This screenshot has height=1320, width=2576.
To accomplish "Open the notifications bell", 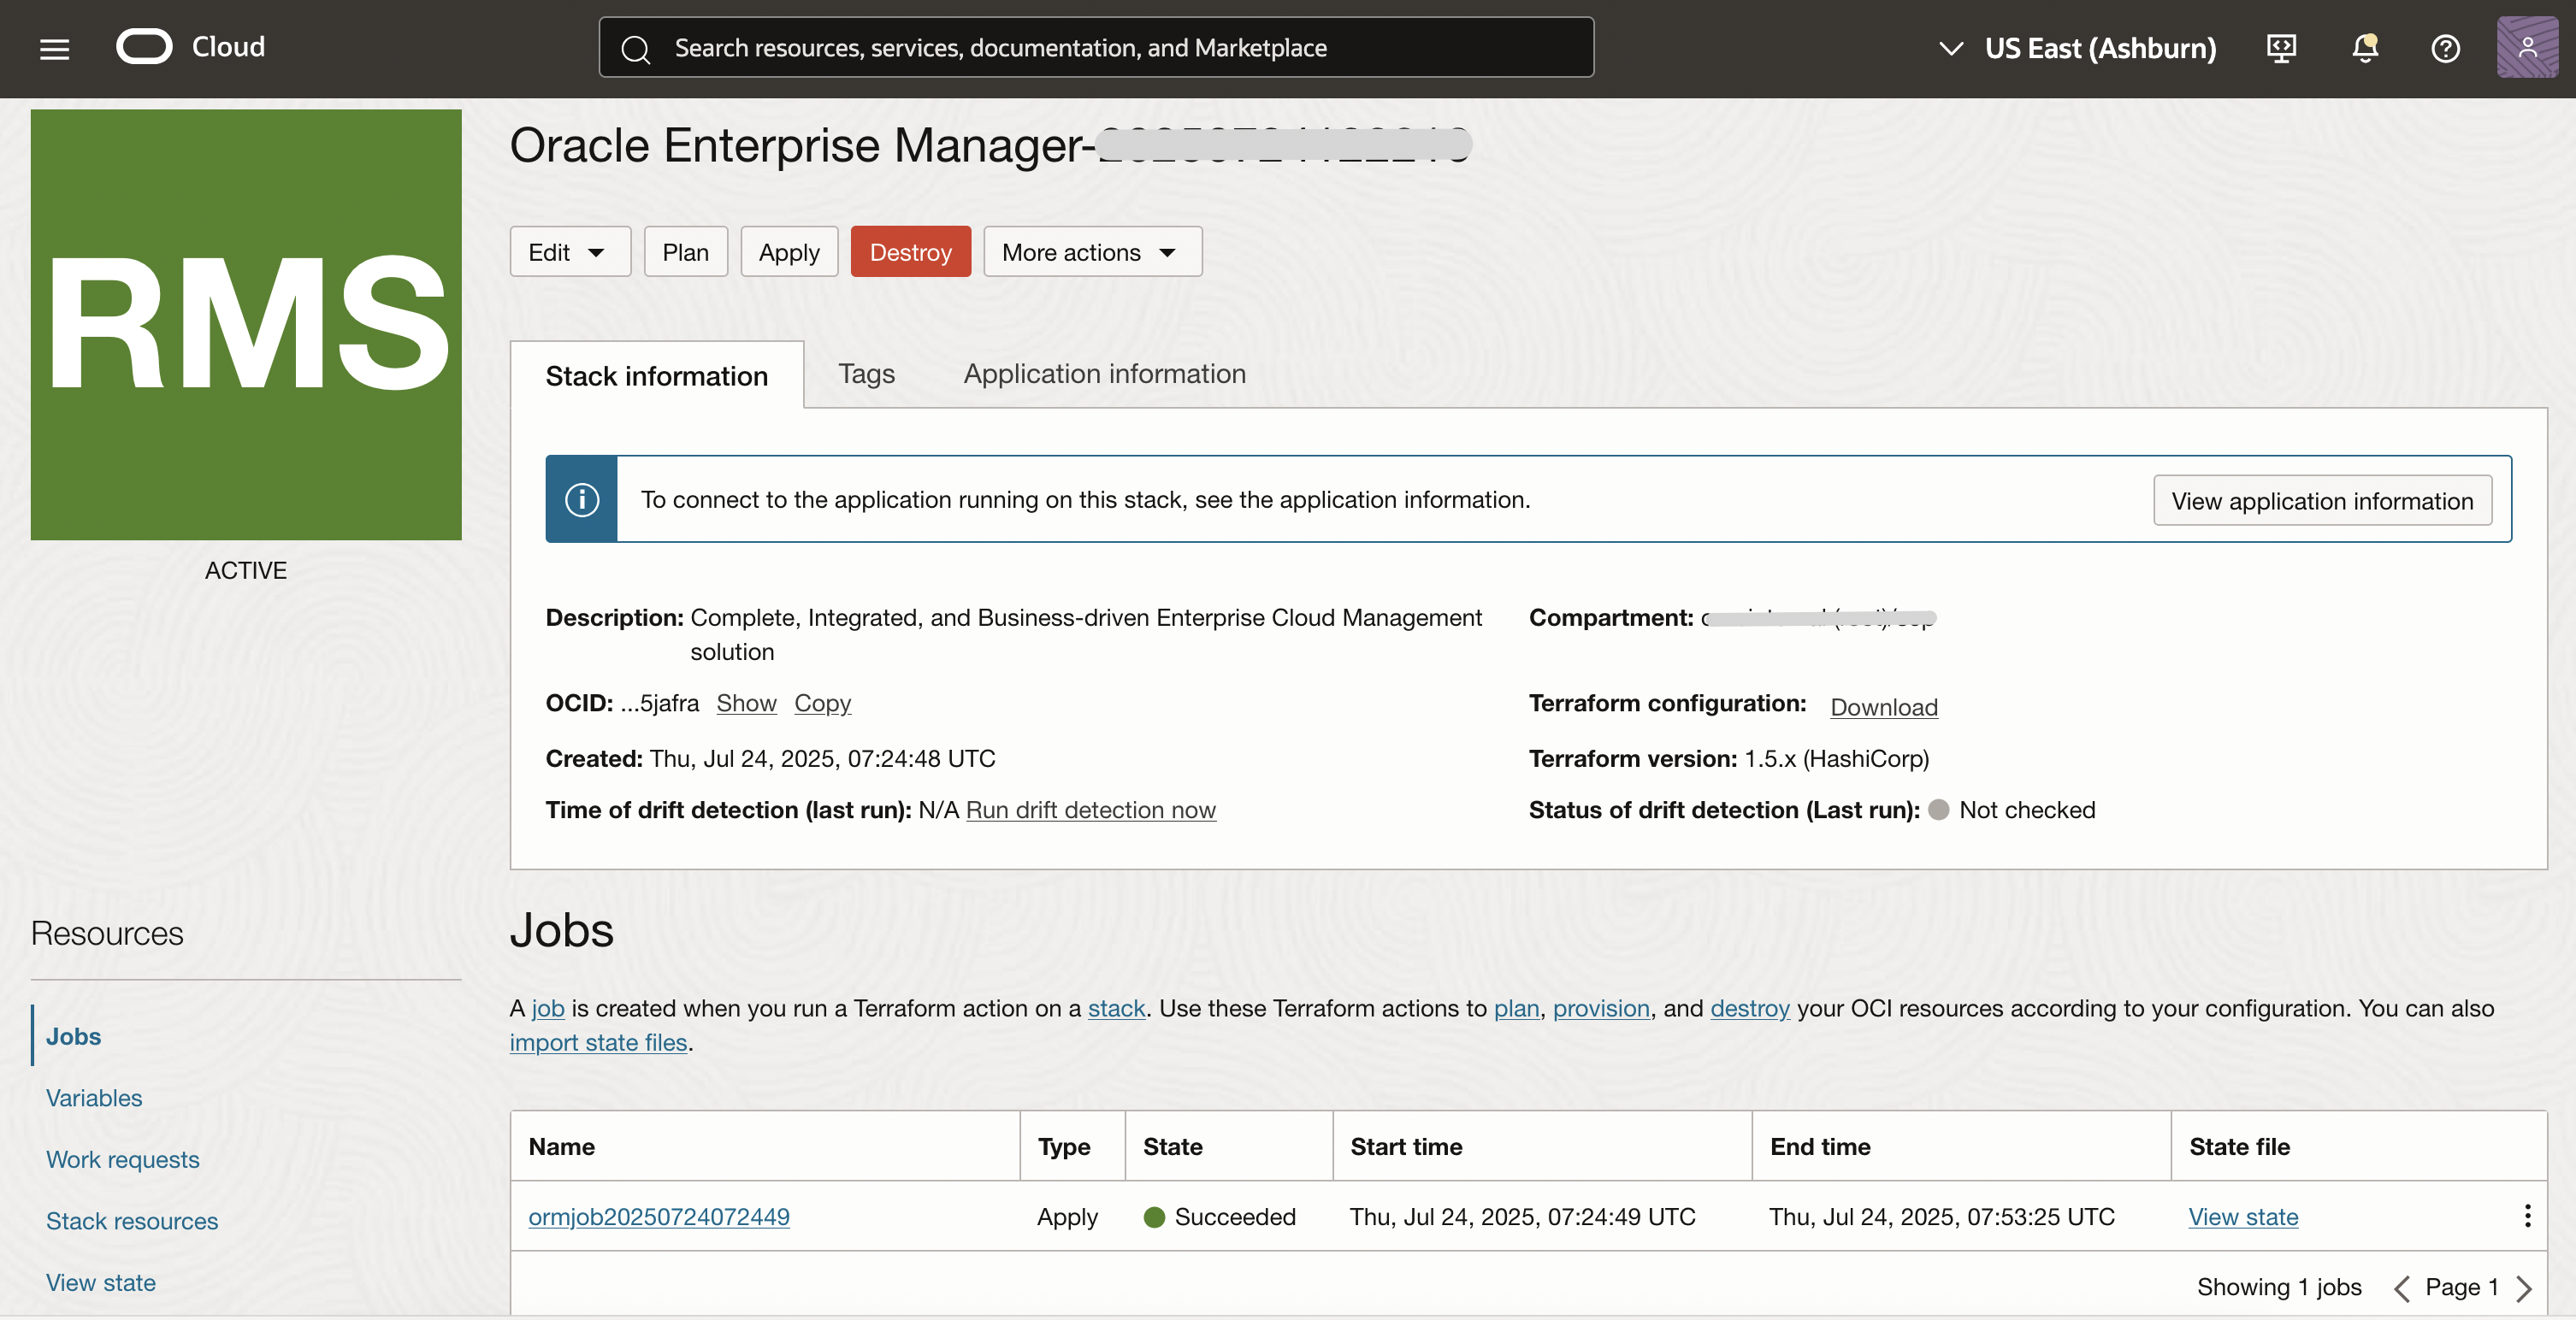I will coord(2364,48).
